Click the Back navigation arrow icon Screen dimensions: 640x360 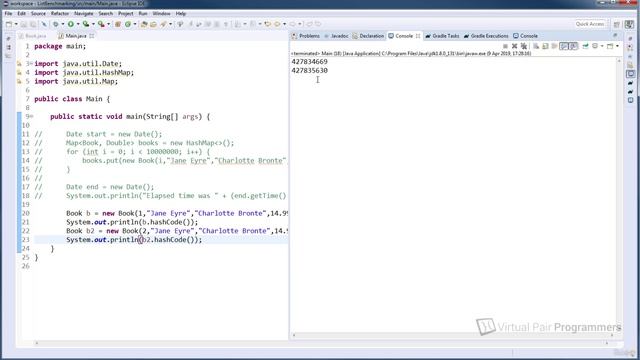click(277, 24)
